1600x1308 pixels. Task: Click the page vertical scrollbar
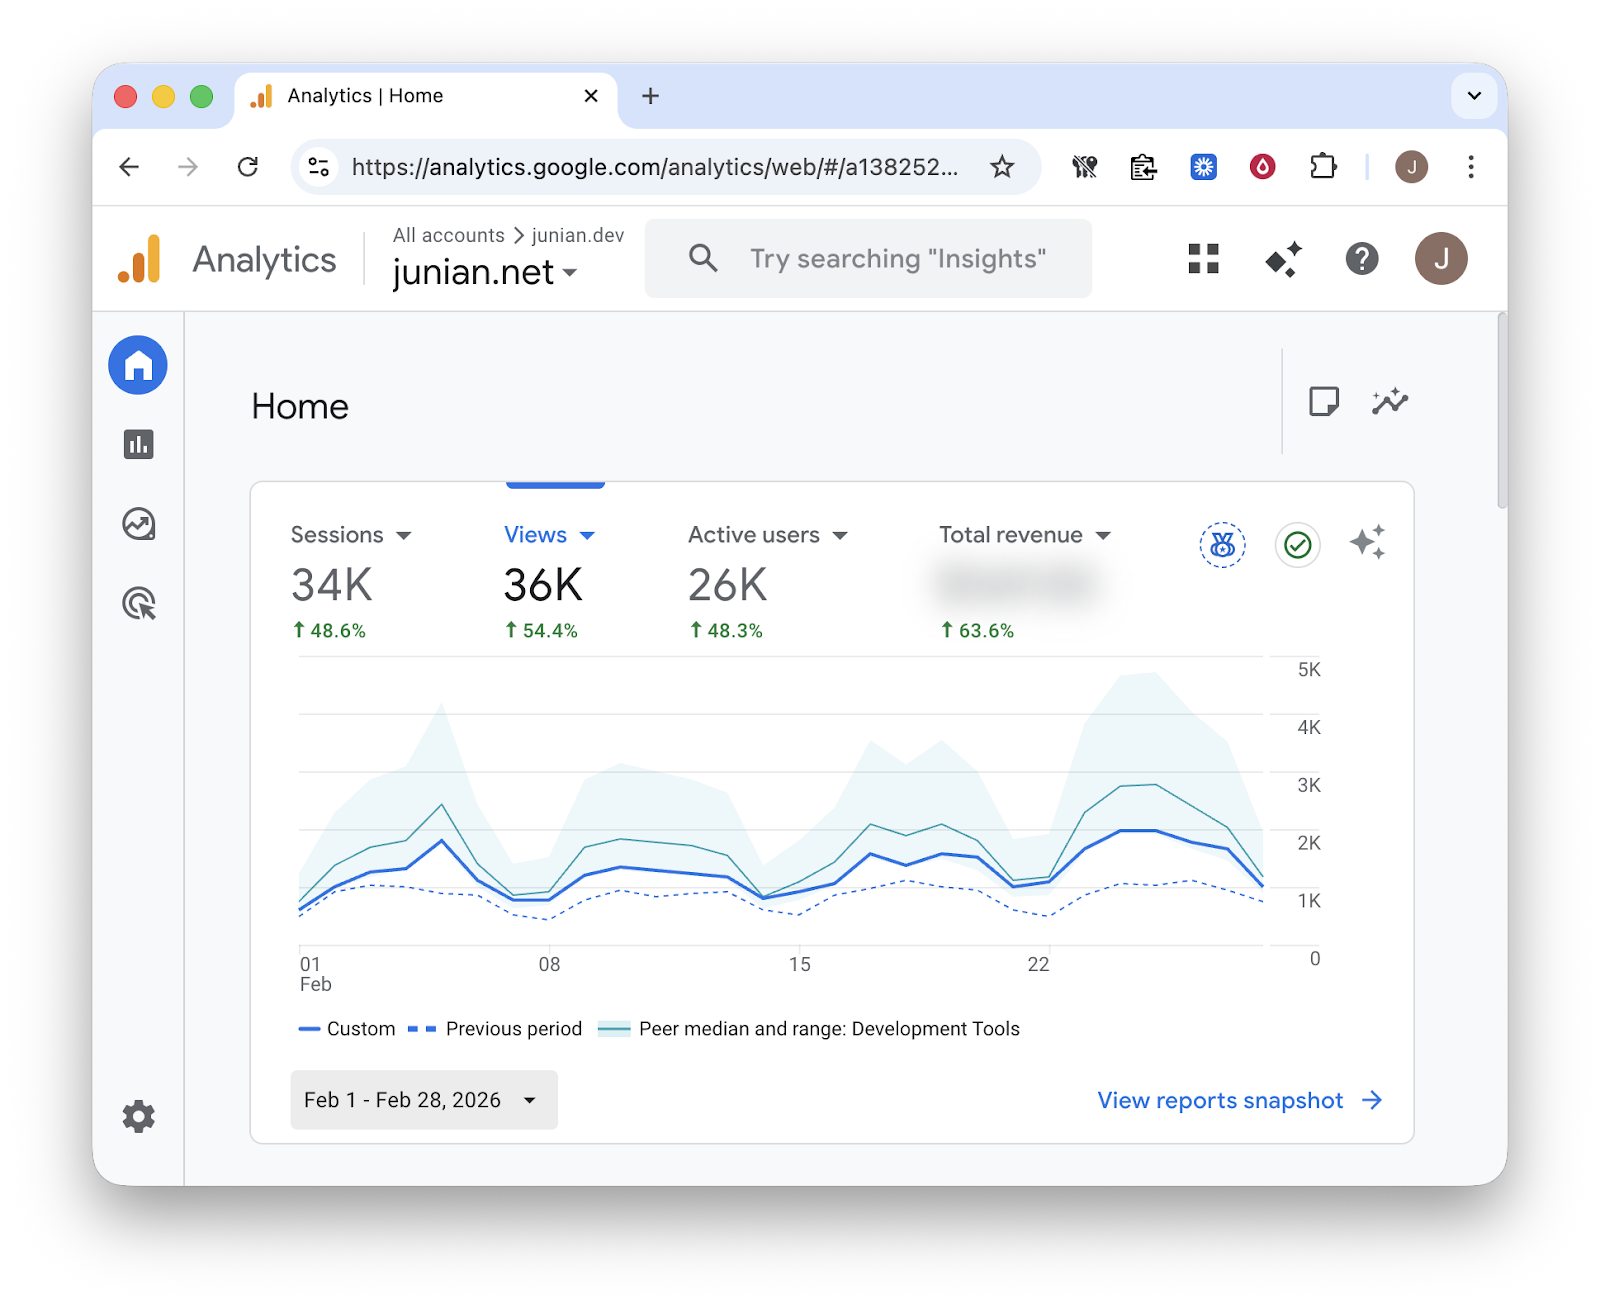pyautogui.click(x=1501, y=410)
